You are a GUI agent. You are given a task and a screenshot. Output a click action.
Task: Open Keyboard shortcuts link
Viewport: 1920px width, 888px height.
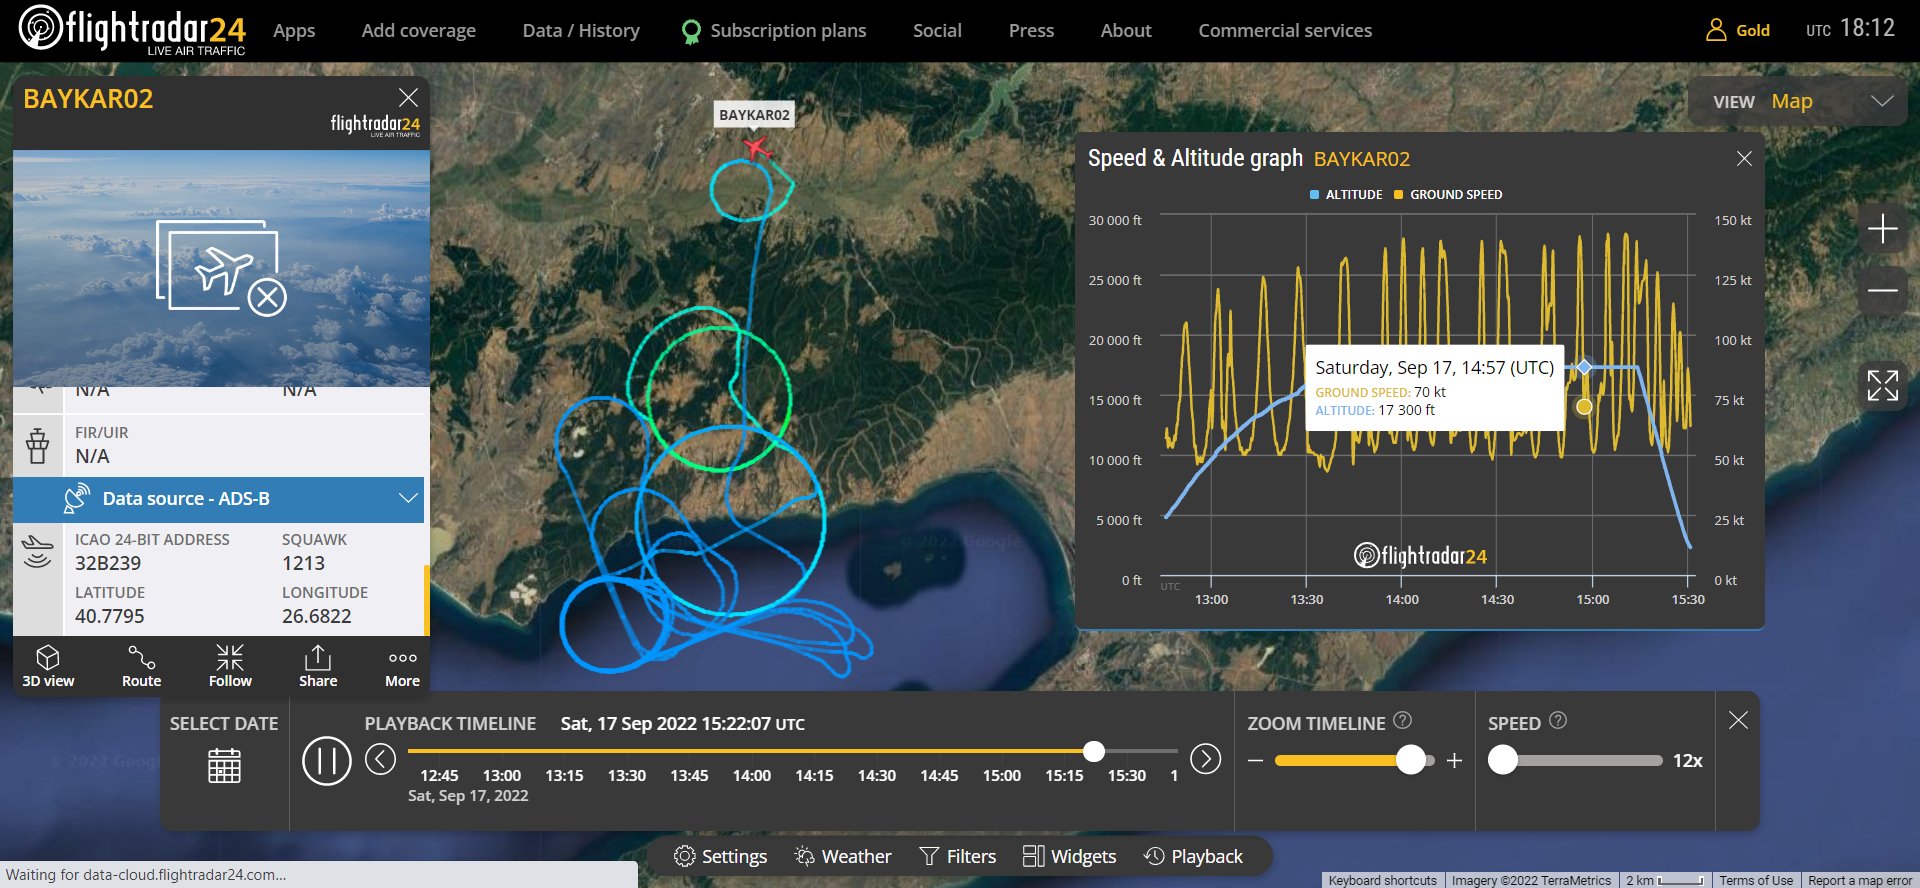click(x=1382, y=880)
